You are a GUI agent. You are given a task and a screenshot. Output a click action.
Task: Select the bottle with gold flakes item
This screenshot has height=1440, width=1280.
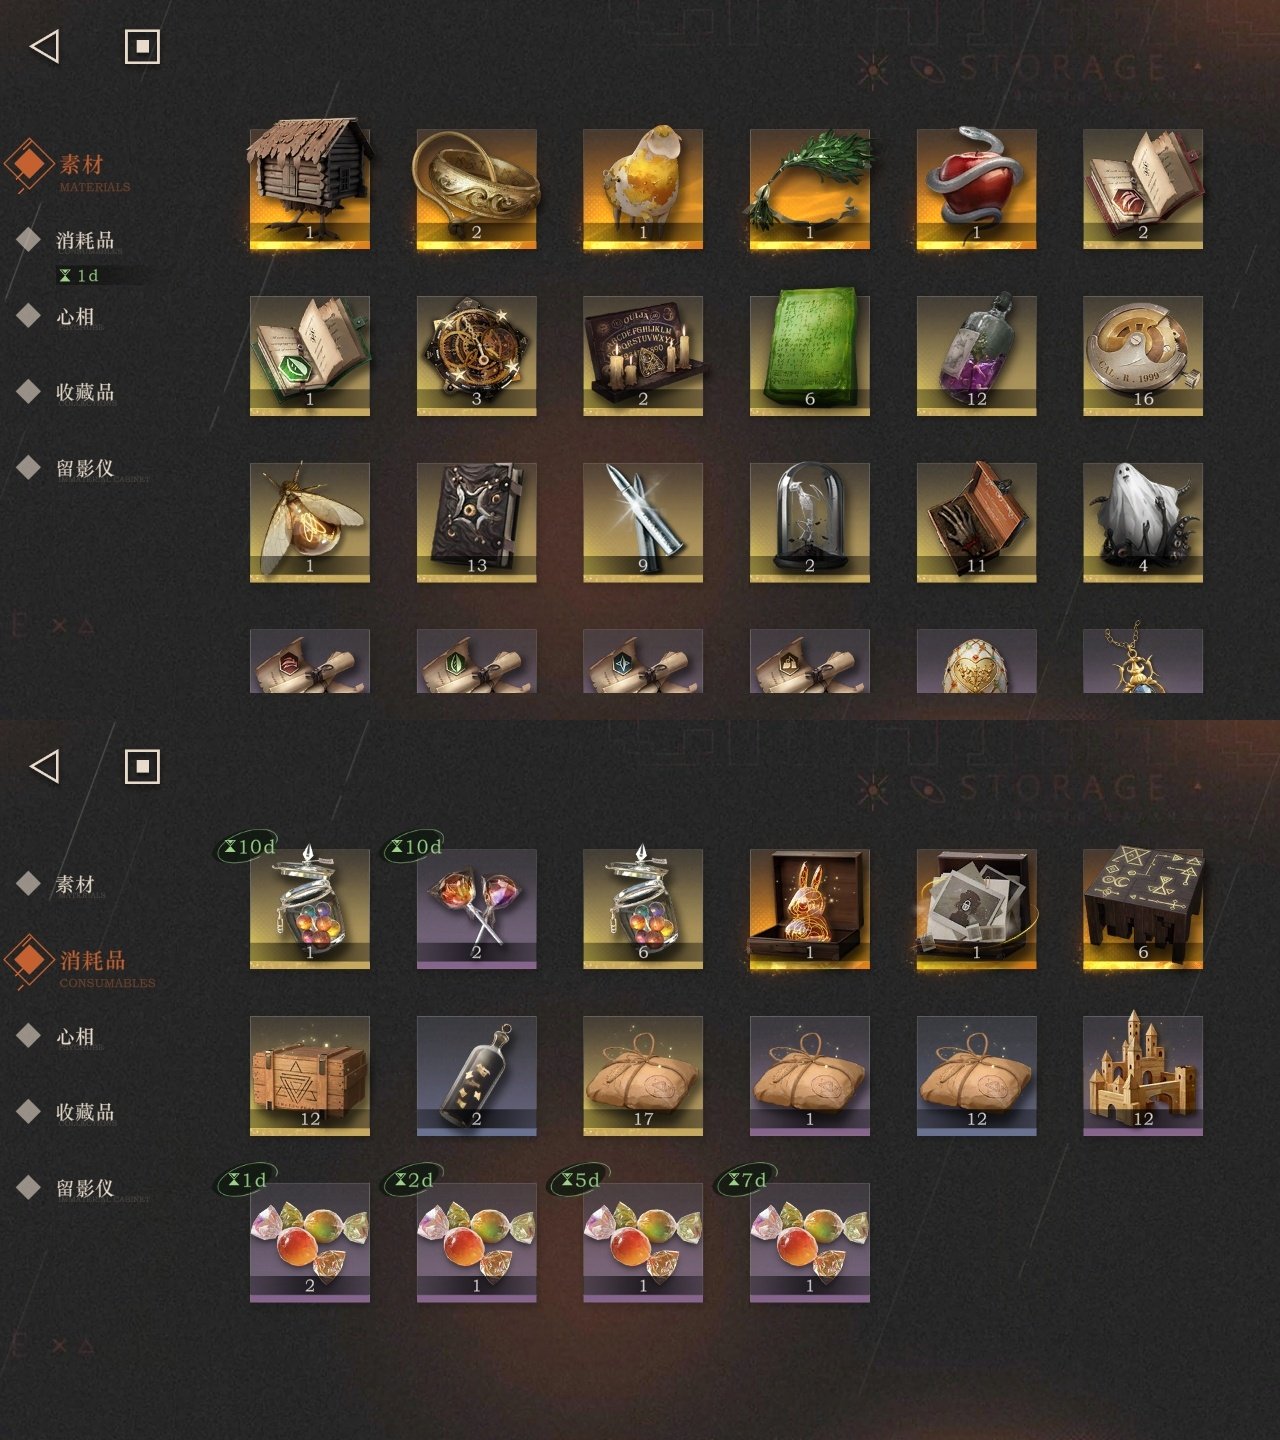point(477,1076)
